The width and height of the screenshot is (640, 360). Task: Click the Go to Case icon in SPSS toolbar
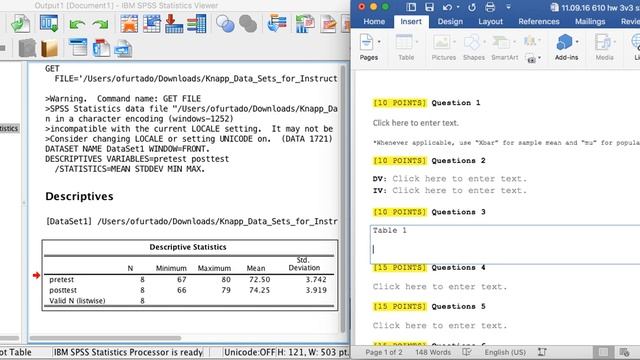coord(151,24)
